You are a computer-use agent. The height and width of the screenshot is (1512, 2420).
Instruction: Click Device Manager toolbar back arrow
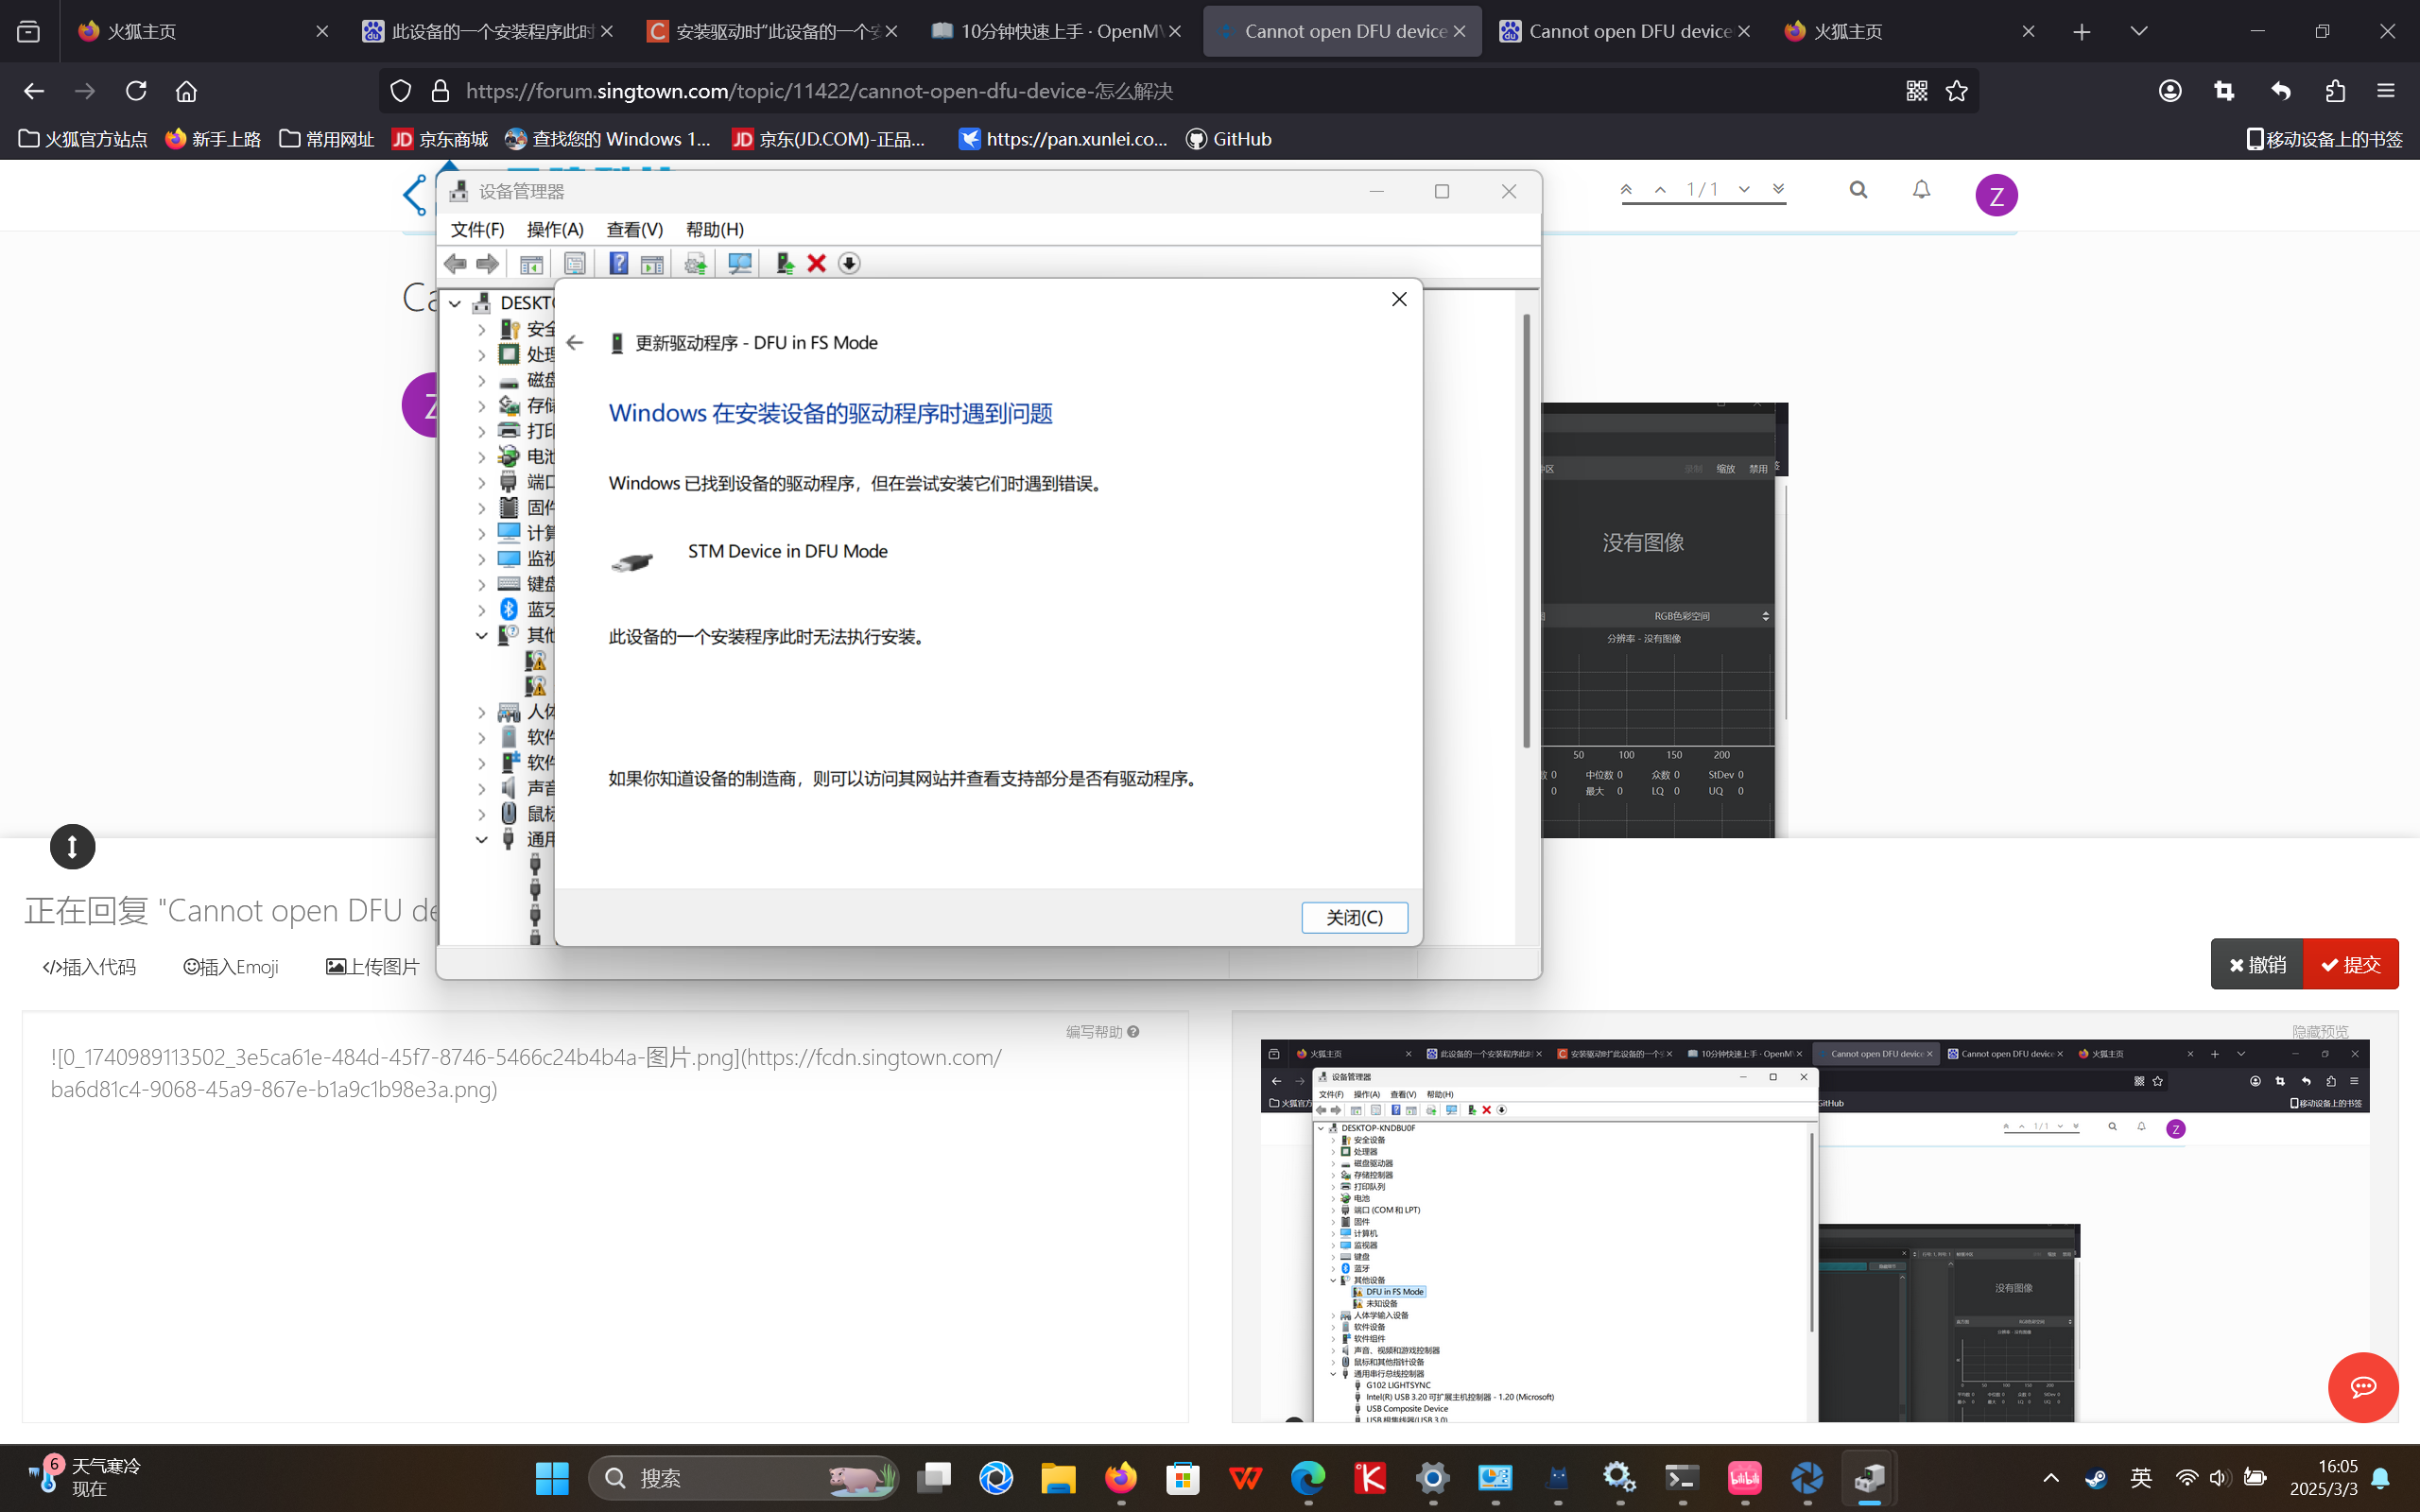click(x=455, y=263)
